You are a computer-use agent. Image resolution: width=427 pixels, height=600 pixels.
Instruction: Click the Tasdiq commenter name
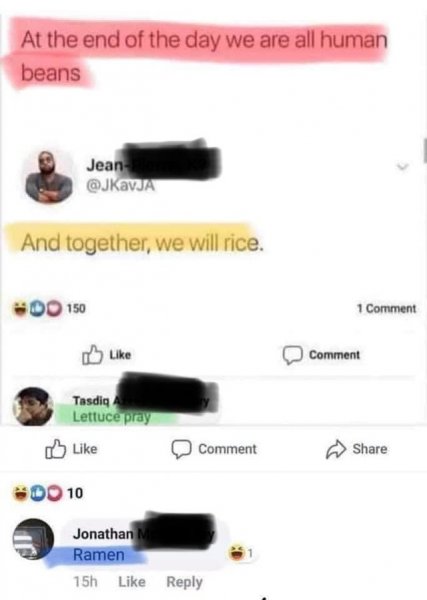point(91,401)
